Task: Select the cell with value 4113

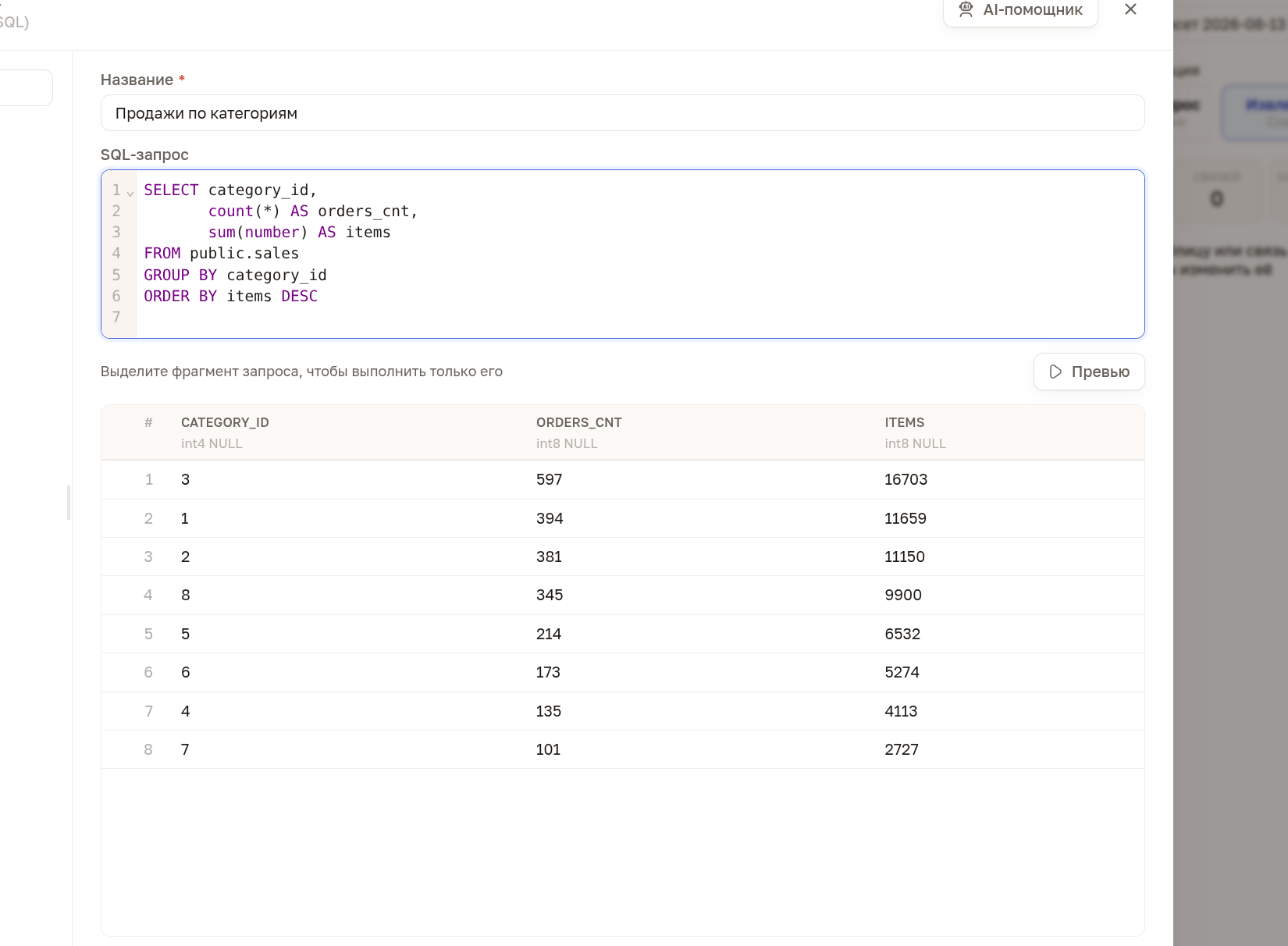Action: [901, 711]
